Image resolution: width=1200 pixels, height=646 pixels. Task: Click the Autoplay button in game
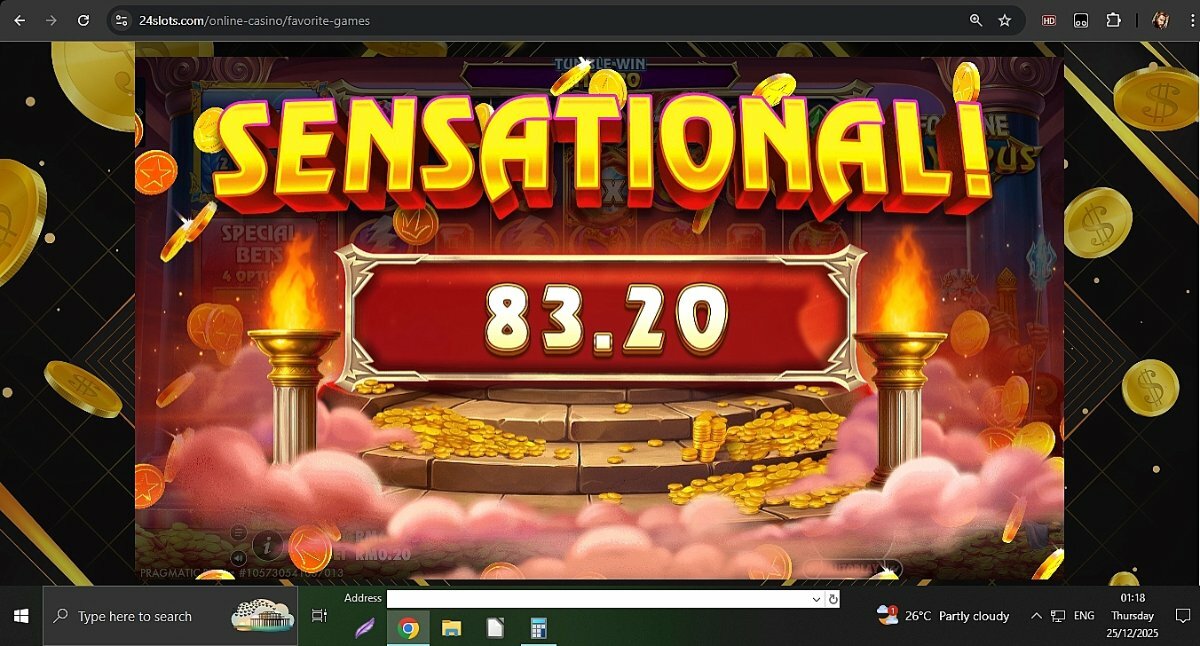click(x=849, y=568)
